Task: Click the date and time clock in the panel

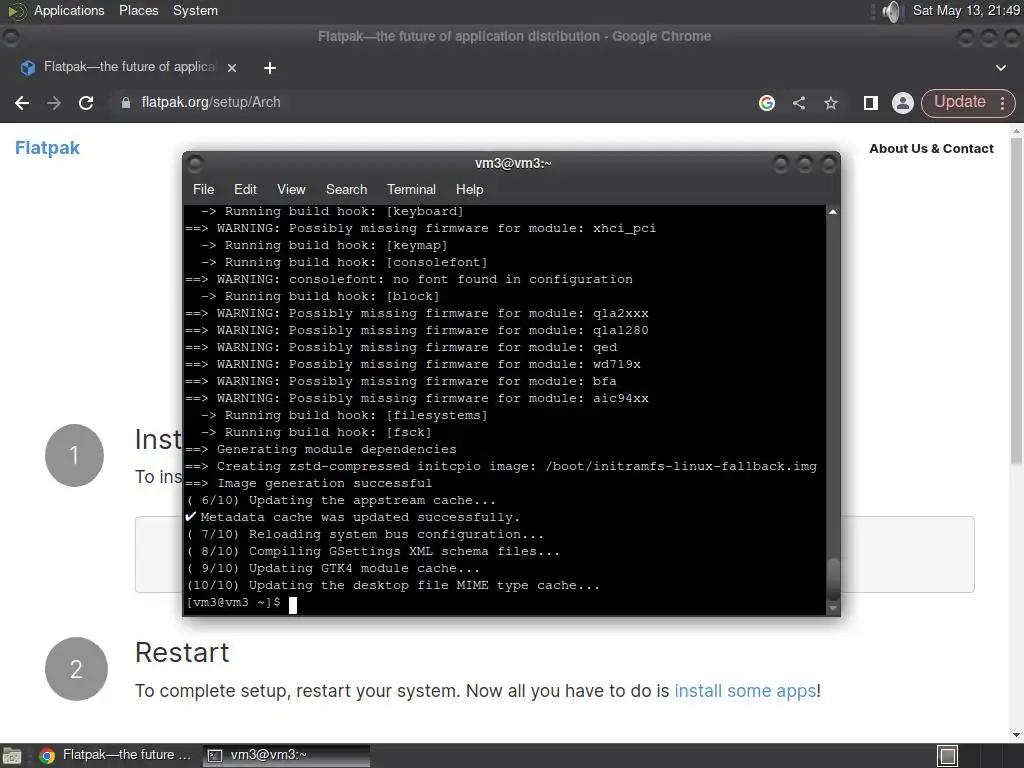Action: [x=966, y=10]
